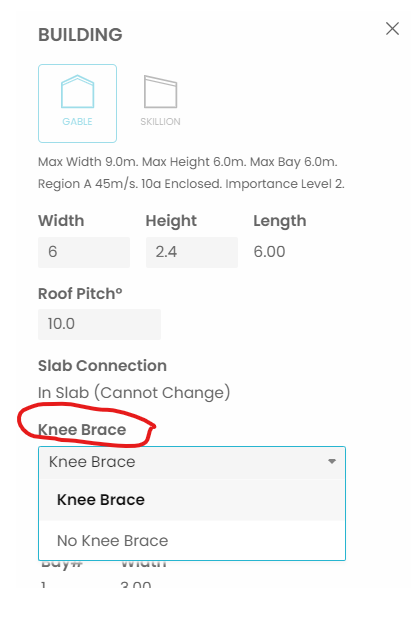This screenshot has width=415, height=622.
Task: Click the Length value 6.00
Action: coord(269,252)
